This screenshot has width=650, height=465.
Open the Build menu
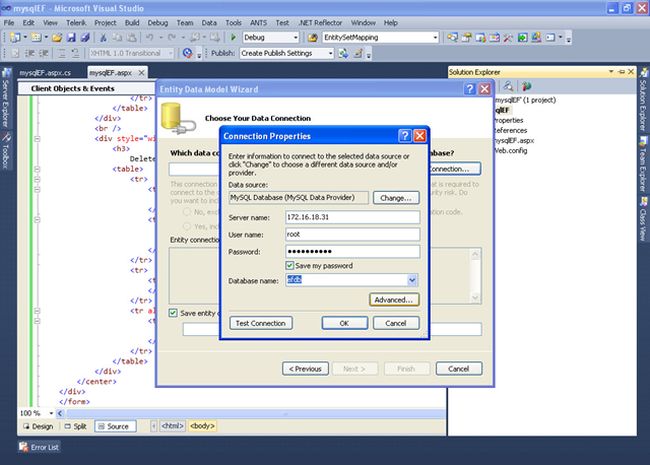point(132,23)
